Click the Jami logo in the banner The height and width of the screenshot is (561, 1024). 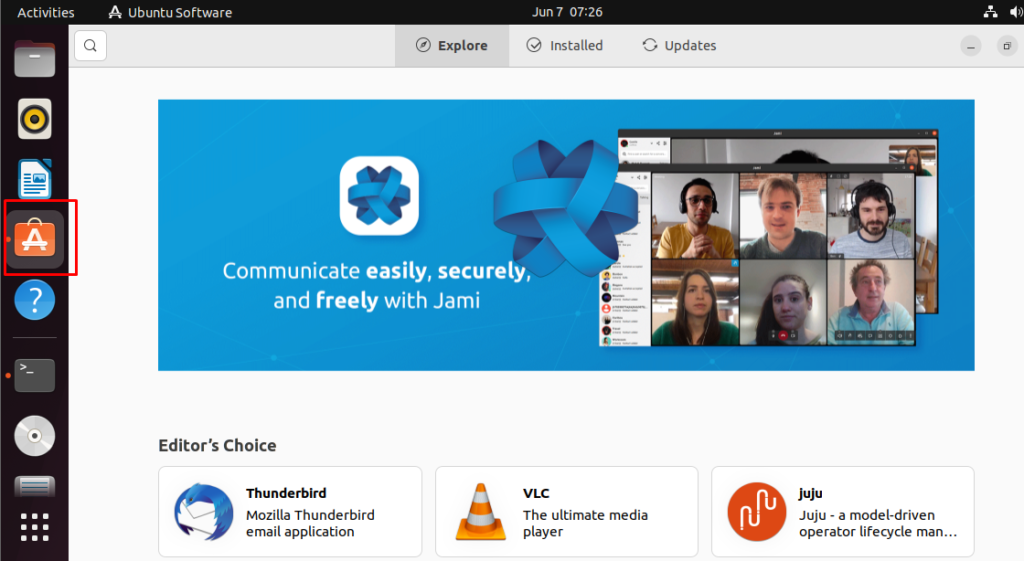pos(379,195)
